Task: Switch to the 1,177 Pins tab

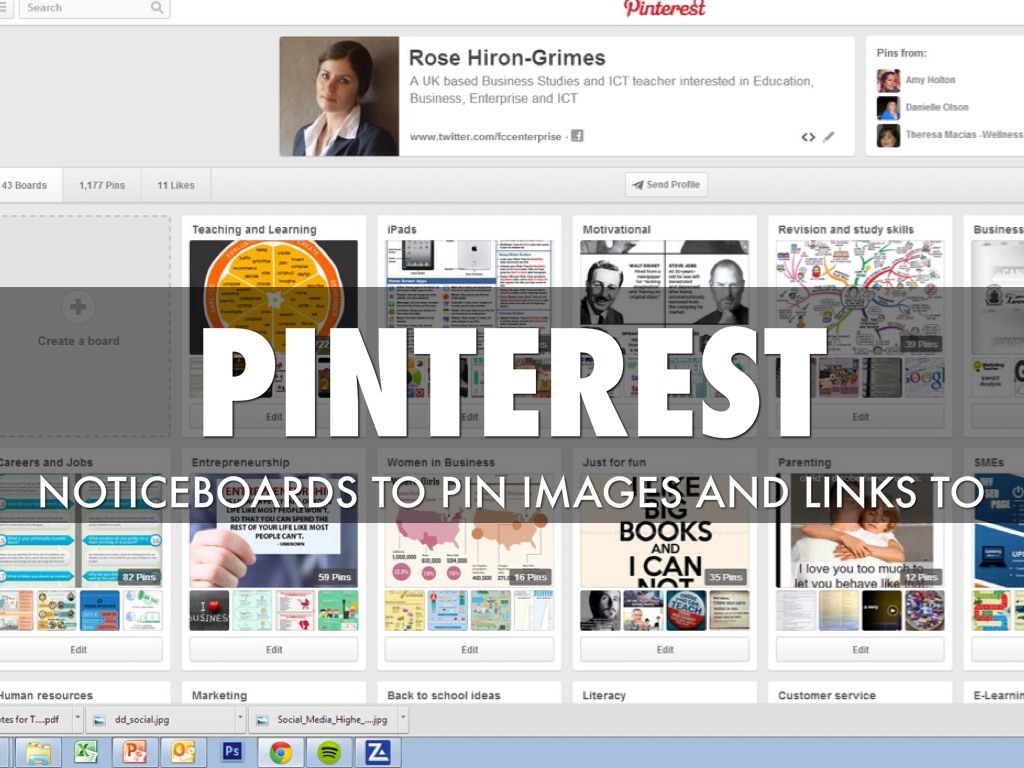Action: point(102,185)
